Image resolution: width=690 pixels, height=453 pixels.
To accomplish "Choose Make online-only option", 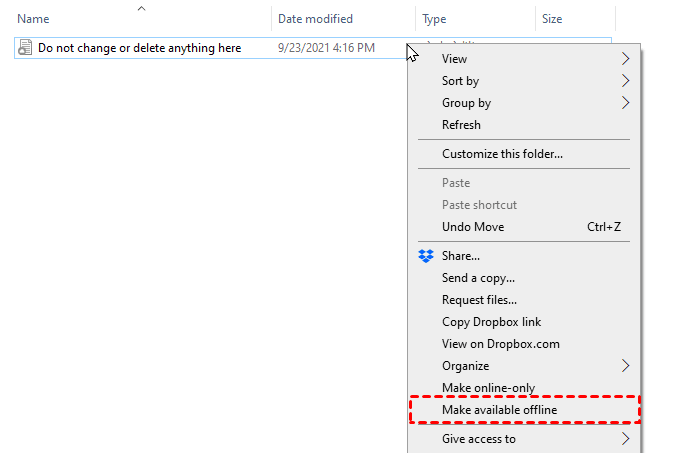I will coord(488,388).
